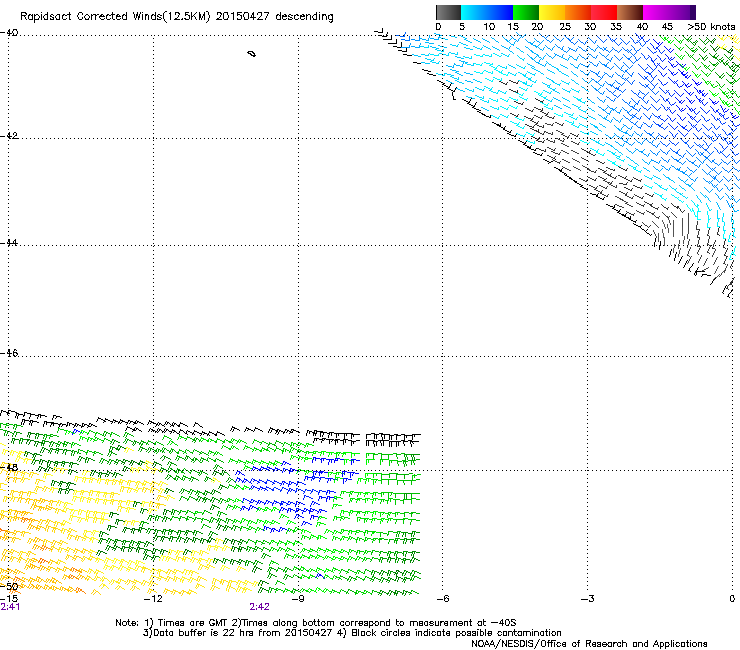
Task: Click the '>50 knots' legend label
Action: coord(711,27)
